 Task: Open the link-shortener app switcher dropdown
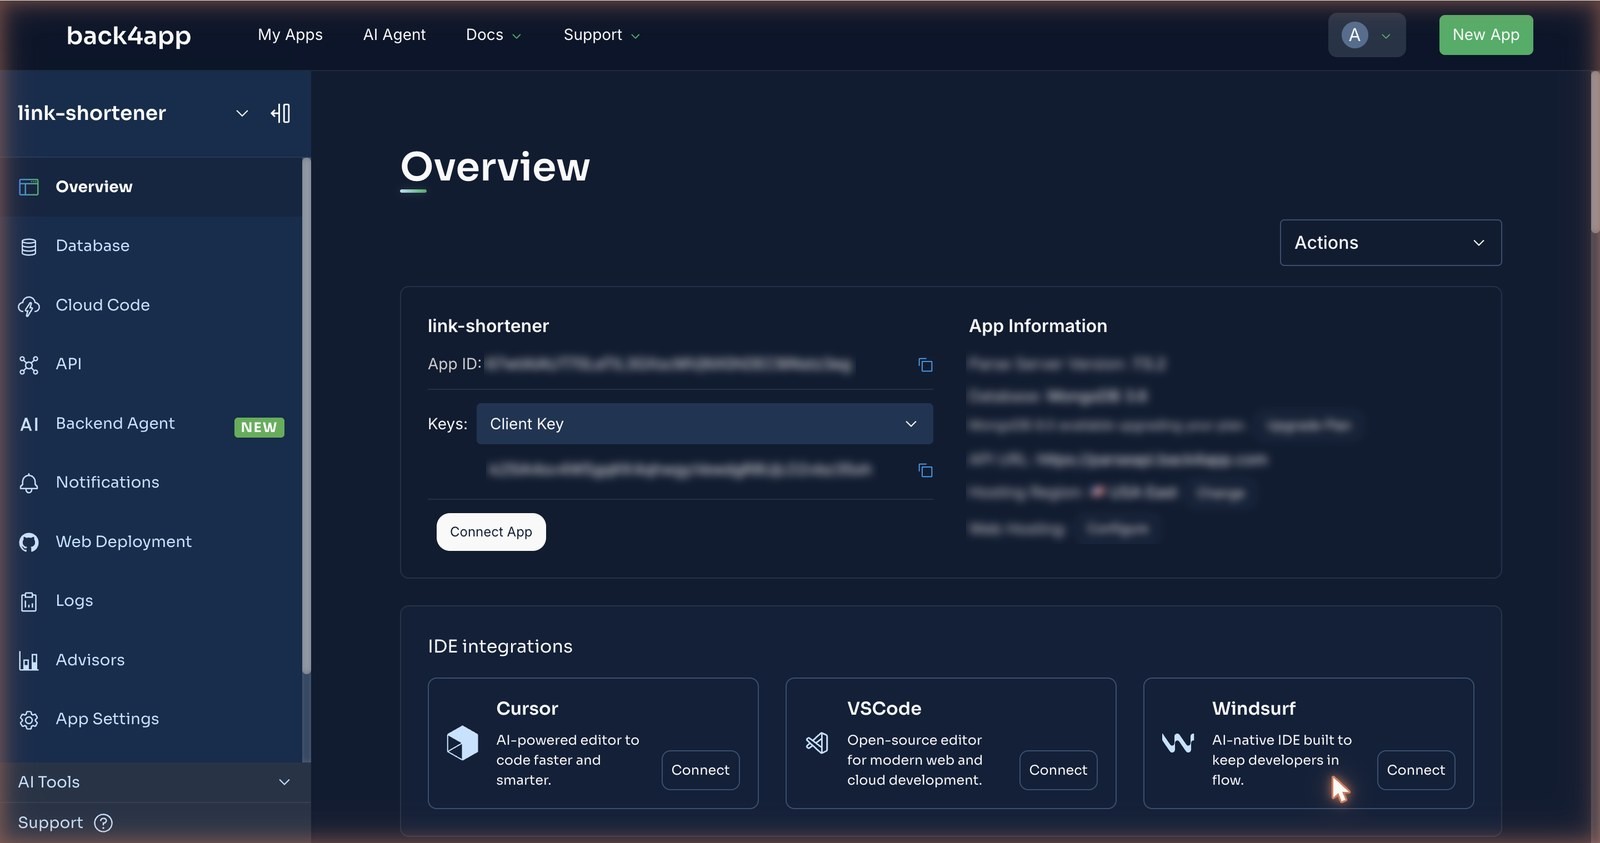pos(241,113)
